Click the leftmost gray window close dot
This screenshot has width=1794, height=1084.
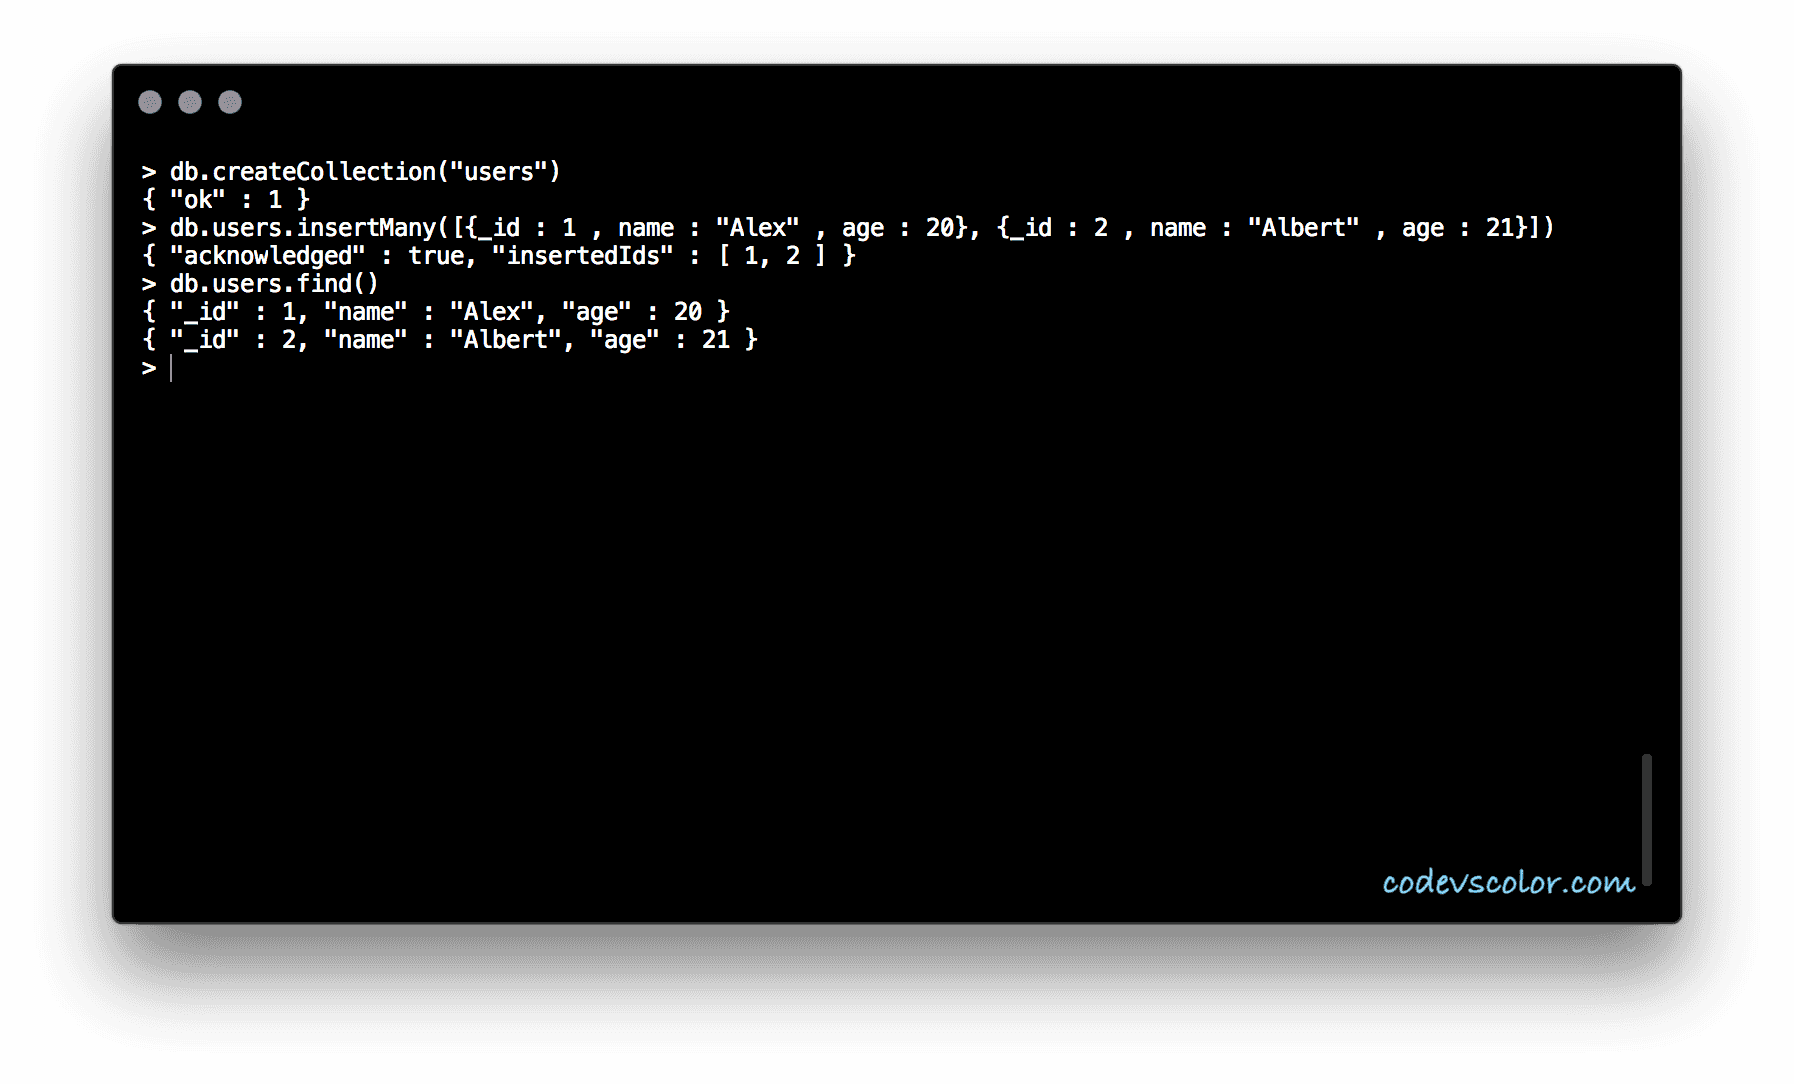(150, 102)
